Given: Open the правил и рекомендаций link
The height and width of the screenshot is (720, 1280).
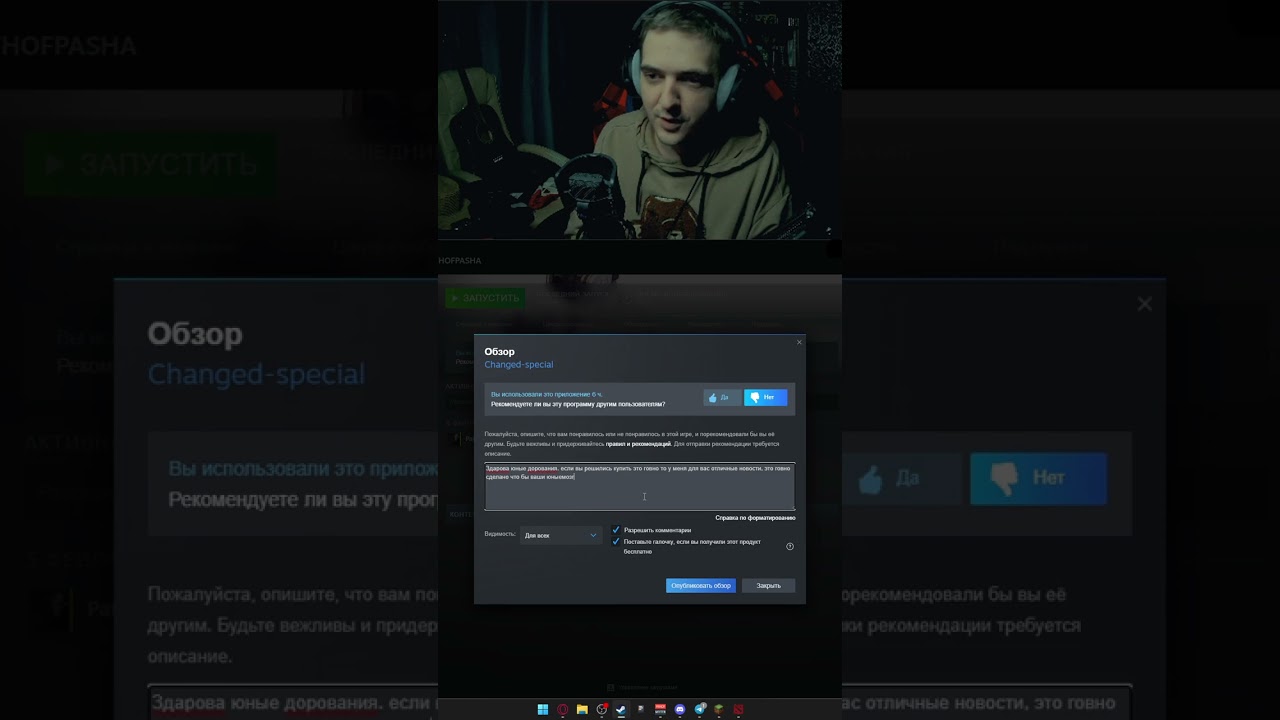Looking at the screenshot, I should pyautogui.click(x=638, y=443).
